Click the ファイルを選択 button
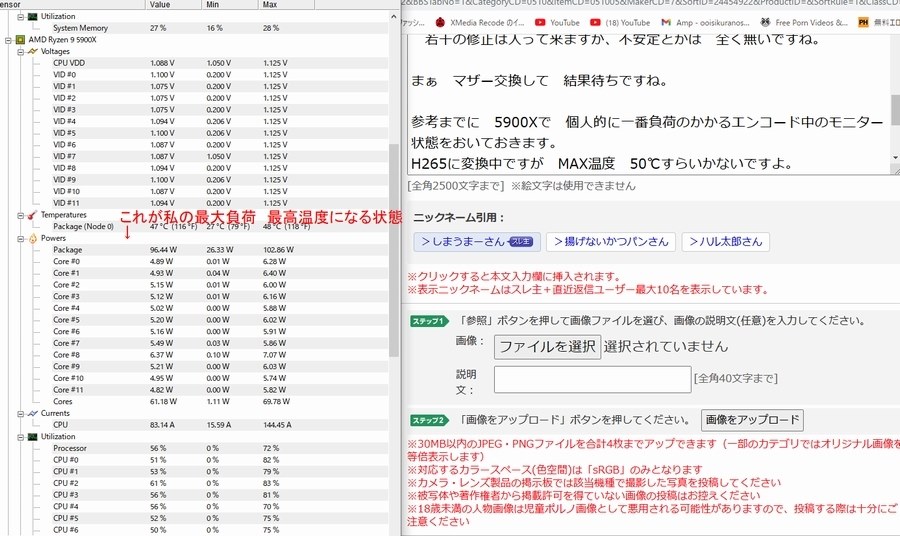The image size is (900, 536). coord(548,347)
